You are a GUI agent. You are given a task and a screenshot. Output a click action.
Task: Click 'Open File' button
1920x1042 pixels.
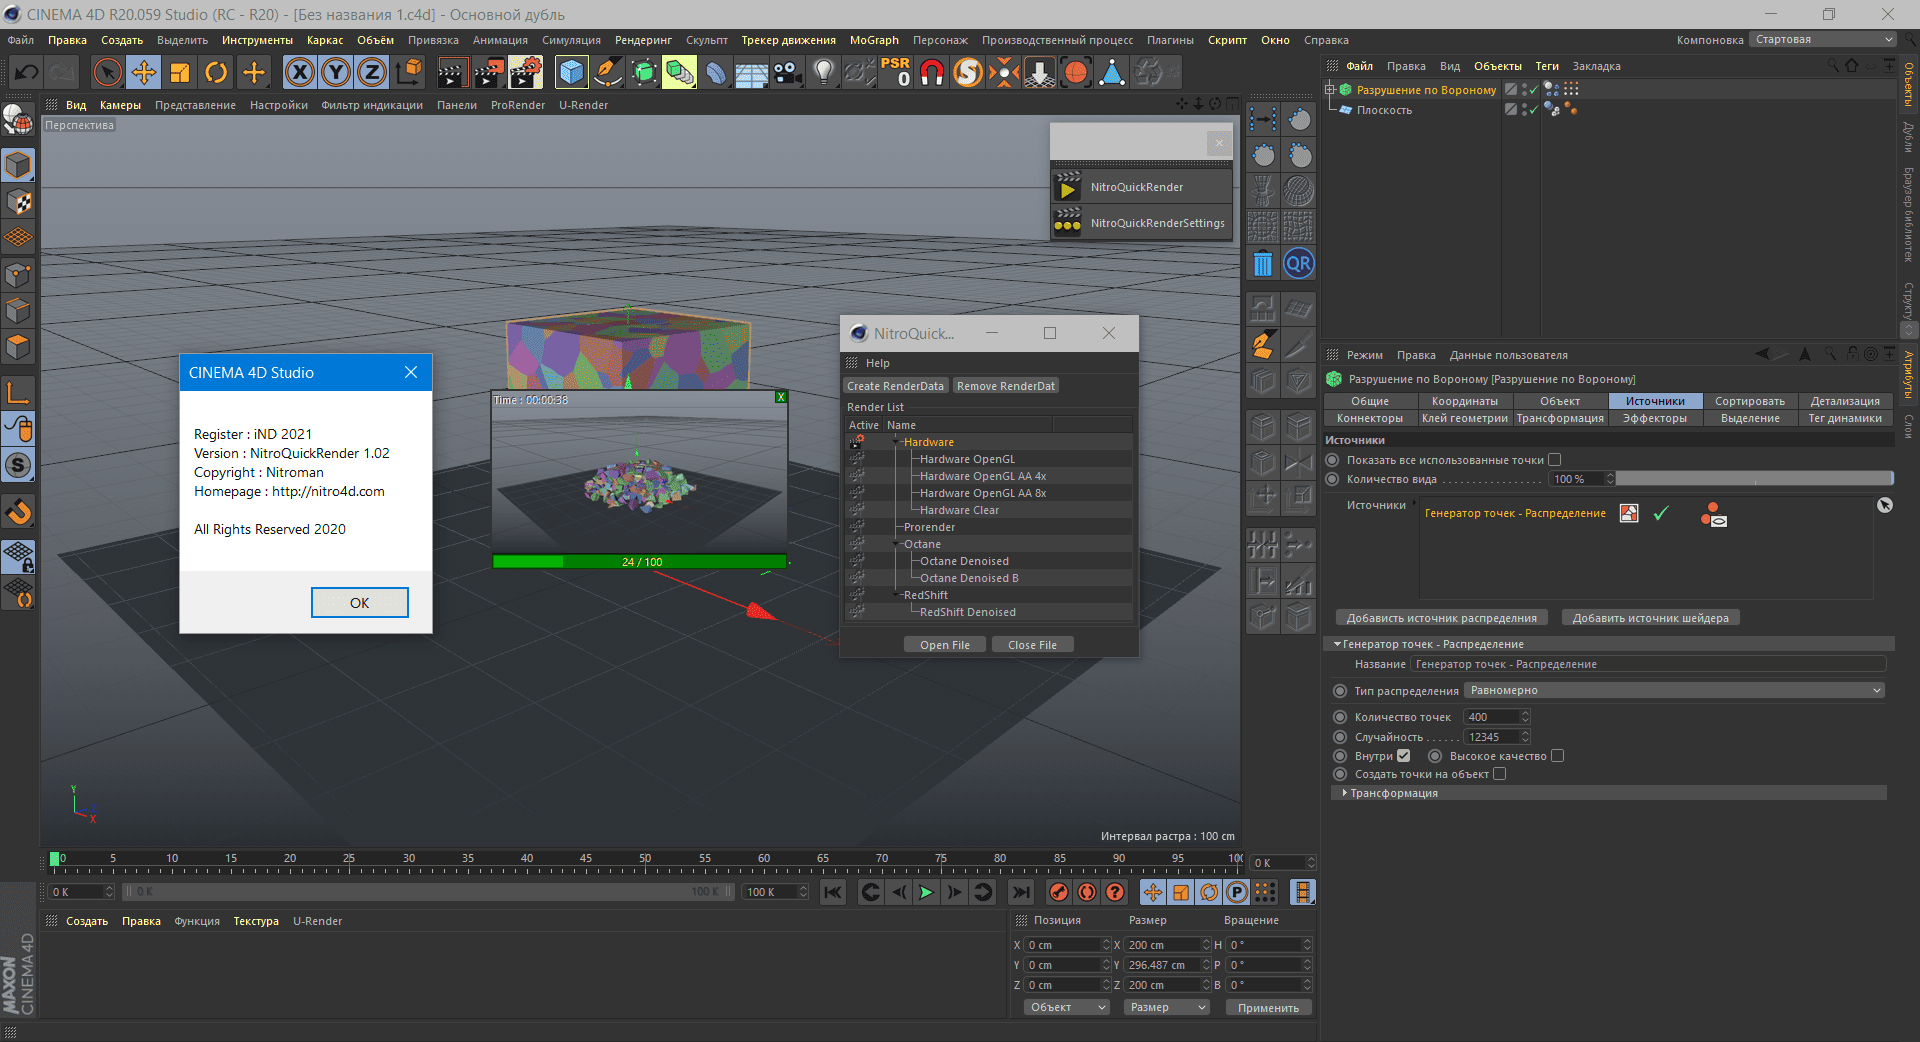(945, 645)
